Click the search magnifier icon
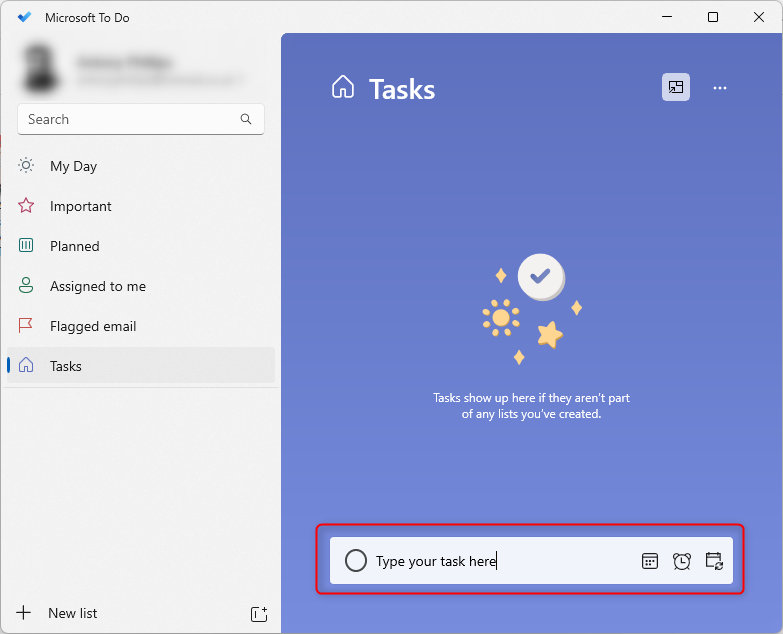Viewport: 783px width, 634px height. 246,119
